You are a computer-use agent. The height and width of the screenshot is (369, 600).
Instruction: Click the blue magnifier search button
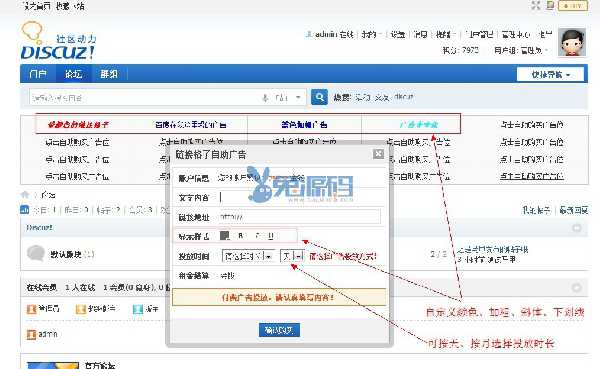point(319,97)
